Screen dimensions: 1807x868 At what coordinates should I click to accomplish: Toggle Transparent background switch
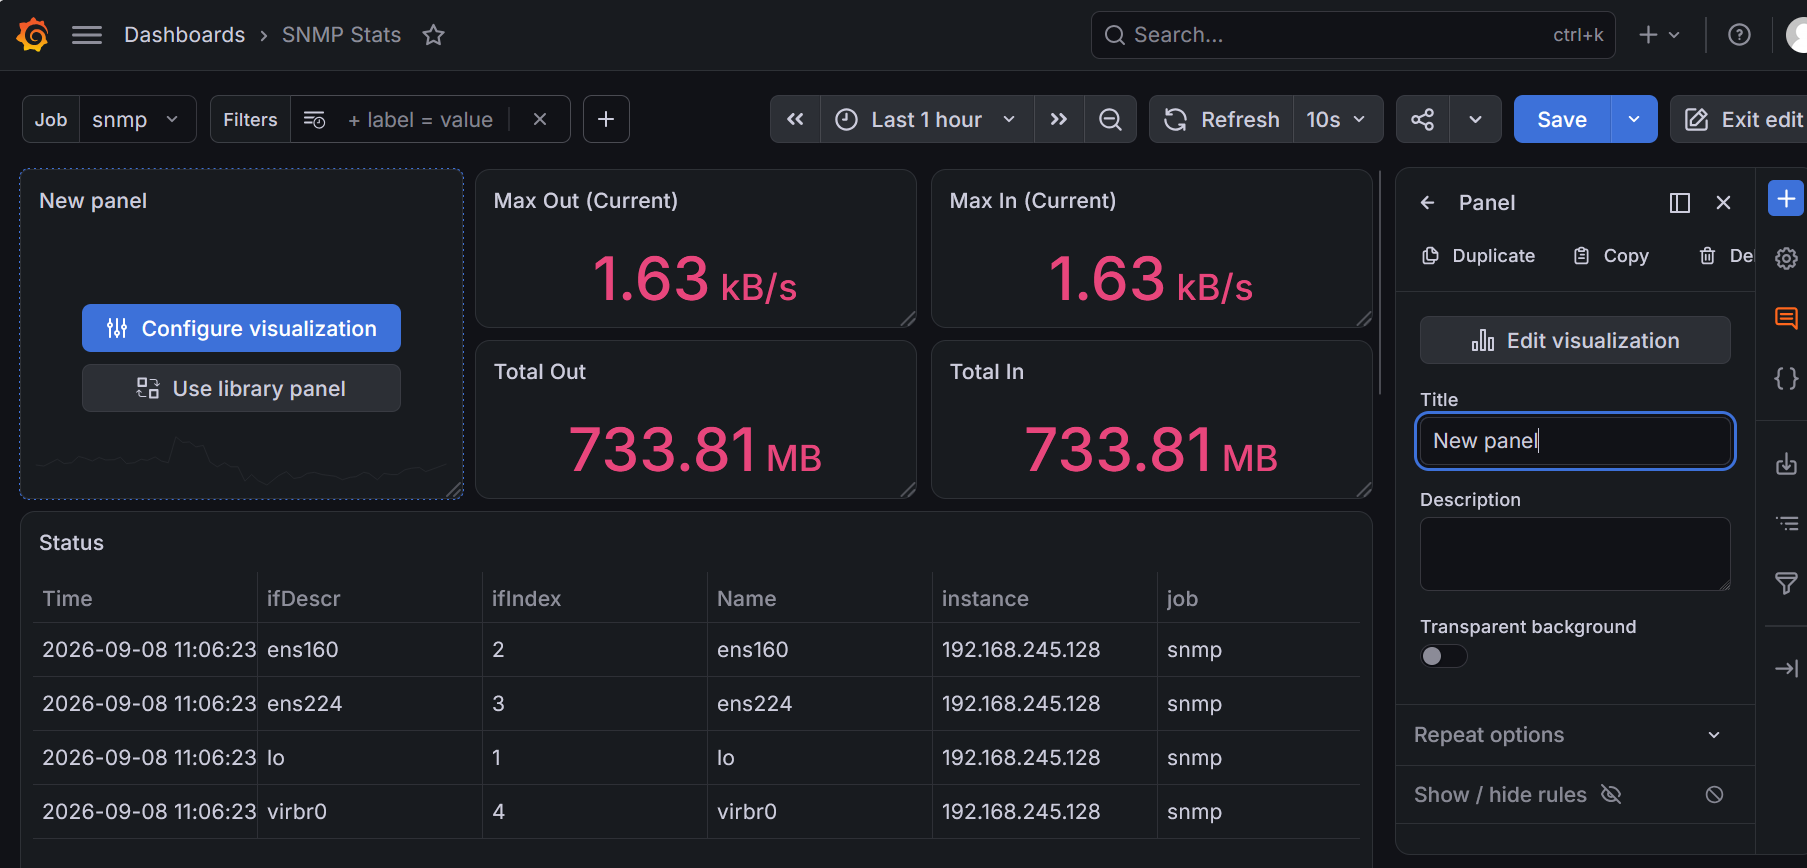pyautogui.click(x=1443, y=656)
